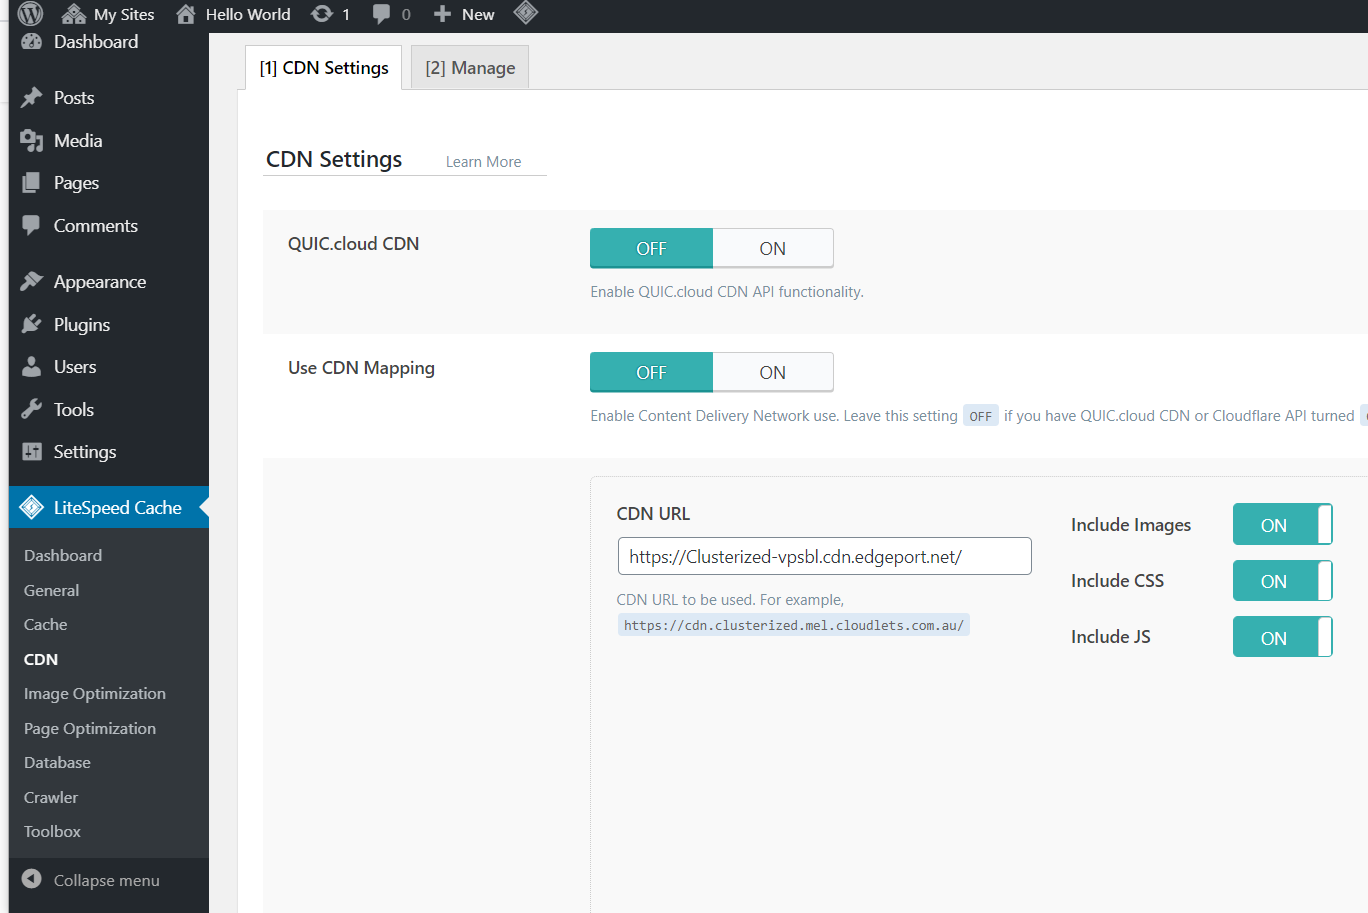Click the Plugins plug icon
Viewport: 1368px width, 913px height.
point(32,324)
